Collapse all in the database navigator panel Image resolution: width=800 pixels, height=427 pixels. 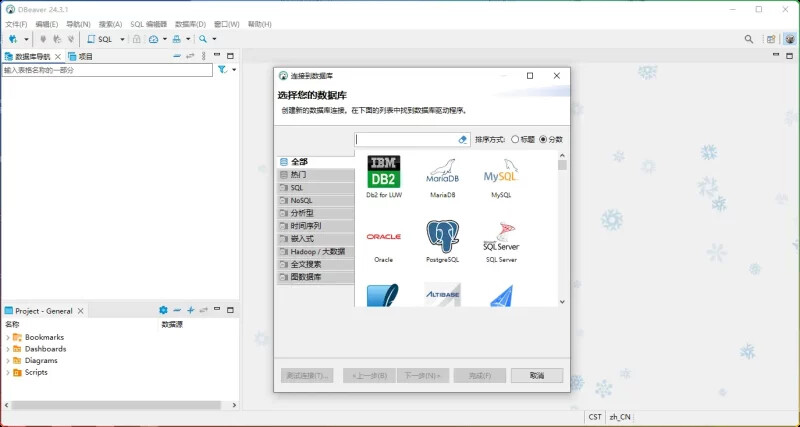(x=177, y=56)
